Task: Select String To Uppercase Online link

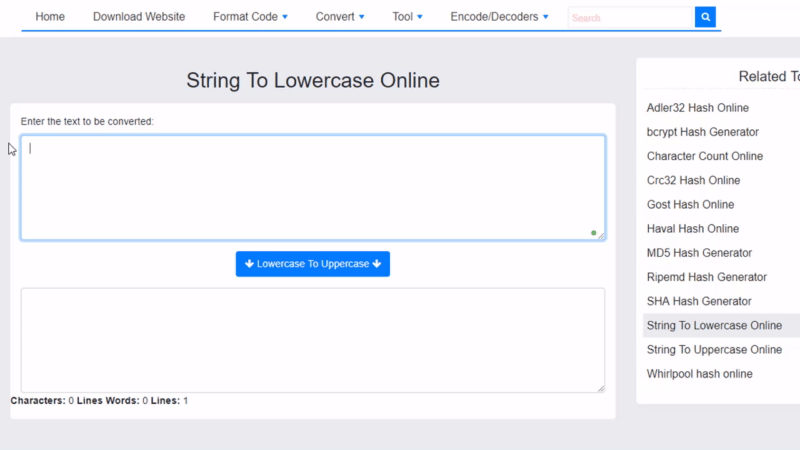Action: point(714,350)
